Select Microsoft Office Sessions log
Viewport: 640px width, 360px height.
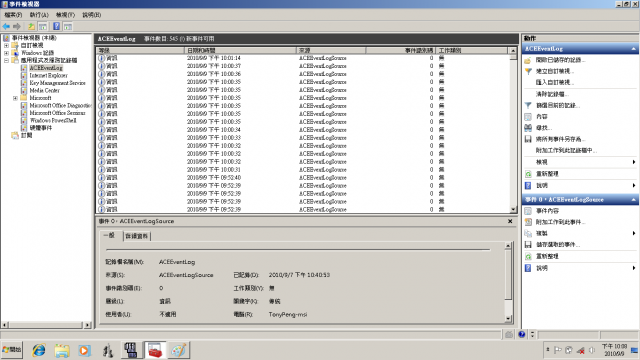pos(57,113)
